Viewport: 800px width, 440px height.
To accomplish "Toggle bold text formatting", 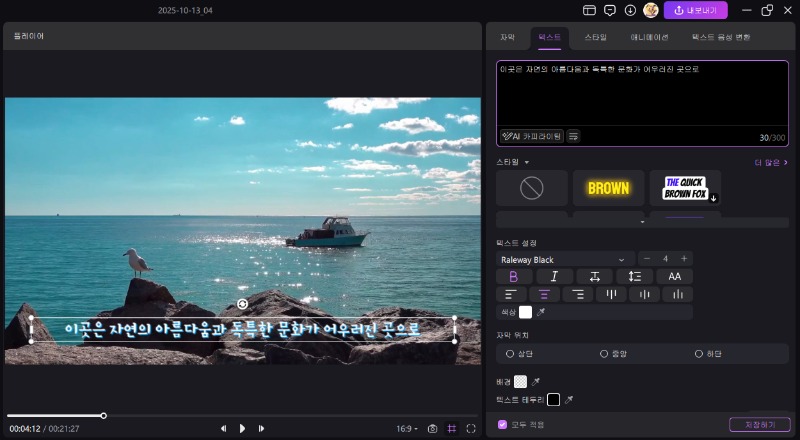I will coord(514,277).
